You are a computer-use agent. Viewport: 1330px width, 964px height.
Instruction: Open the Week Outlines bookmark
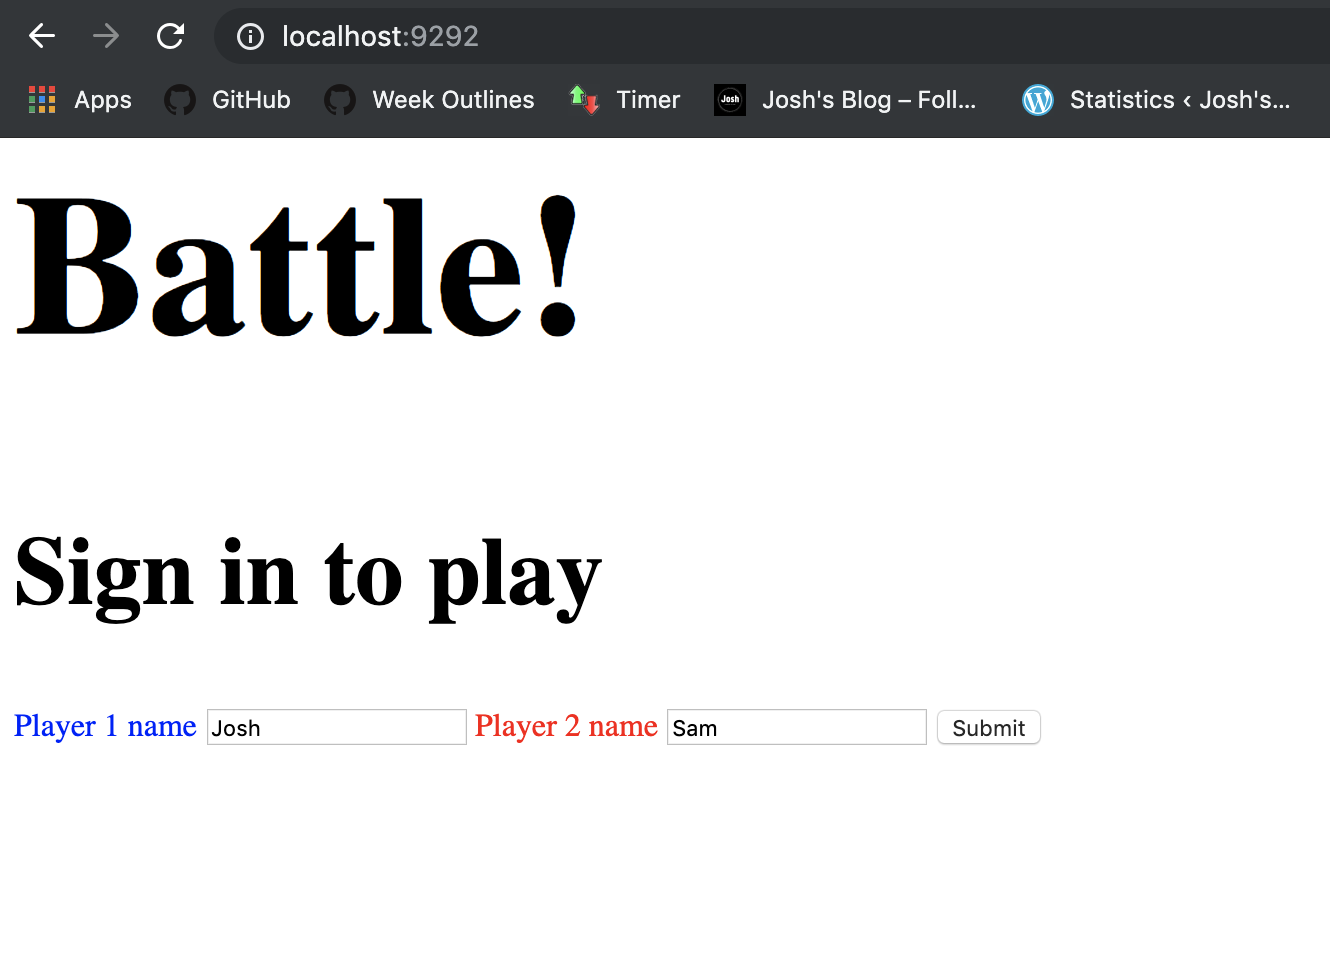click(452, 100)
